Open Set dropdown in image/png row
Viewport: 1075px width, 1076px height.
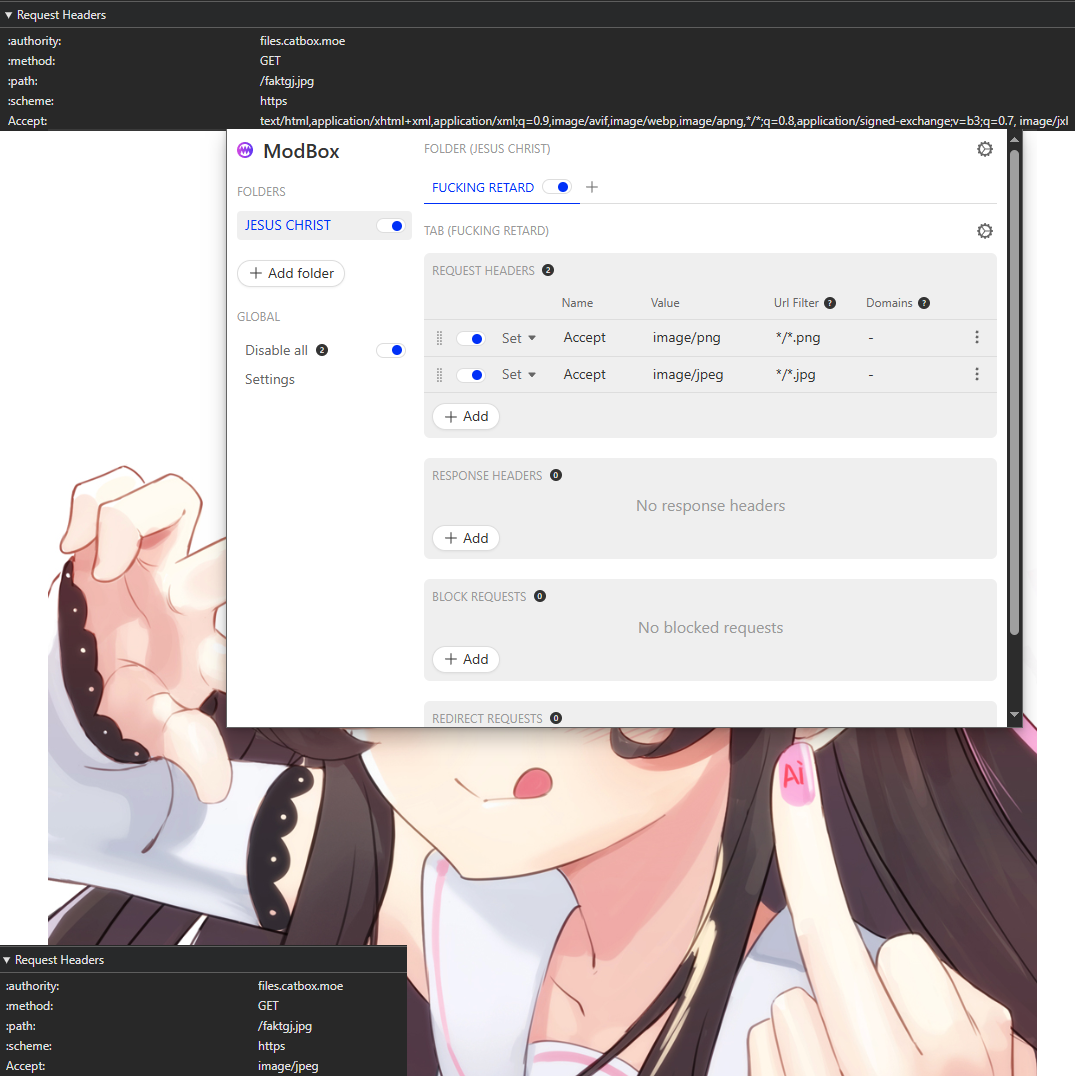click(519, 338)
